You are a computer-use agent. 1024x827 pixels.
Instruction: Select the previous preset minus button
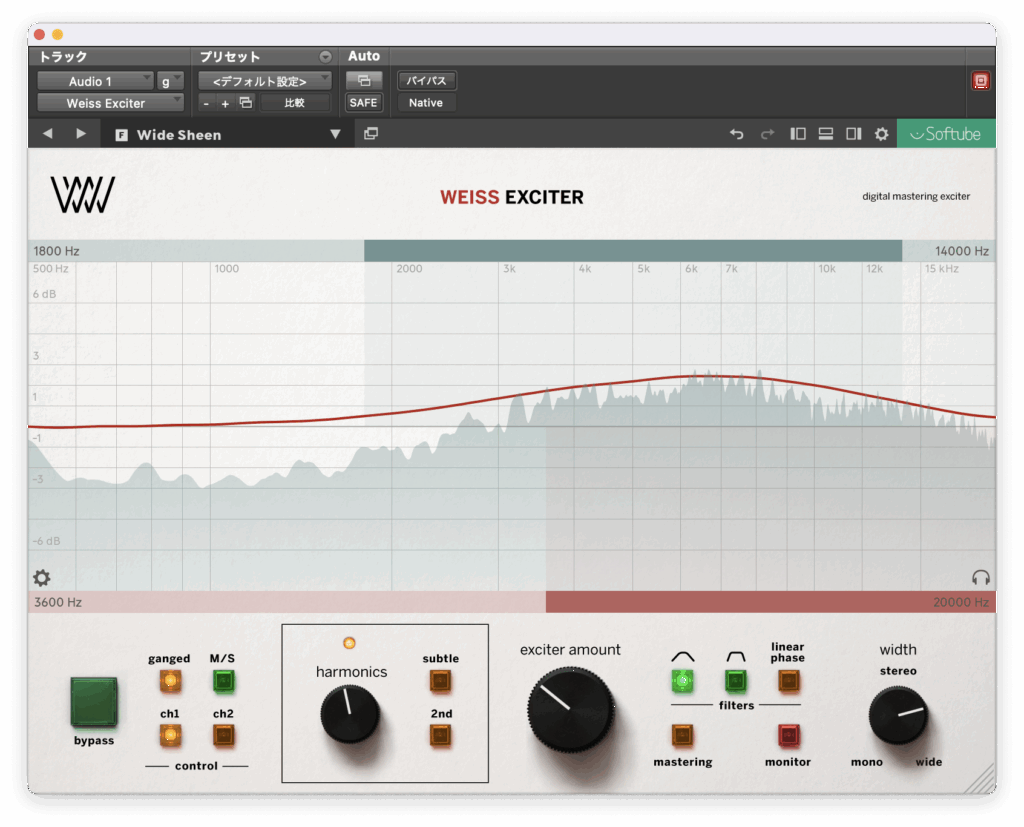coord(206,103)
